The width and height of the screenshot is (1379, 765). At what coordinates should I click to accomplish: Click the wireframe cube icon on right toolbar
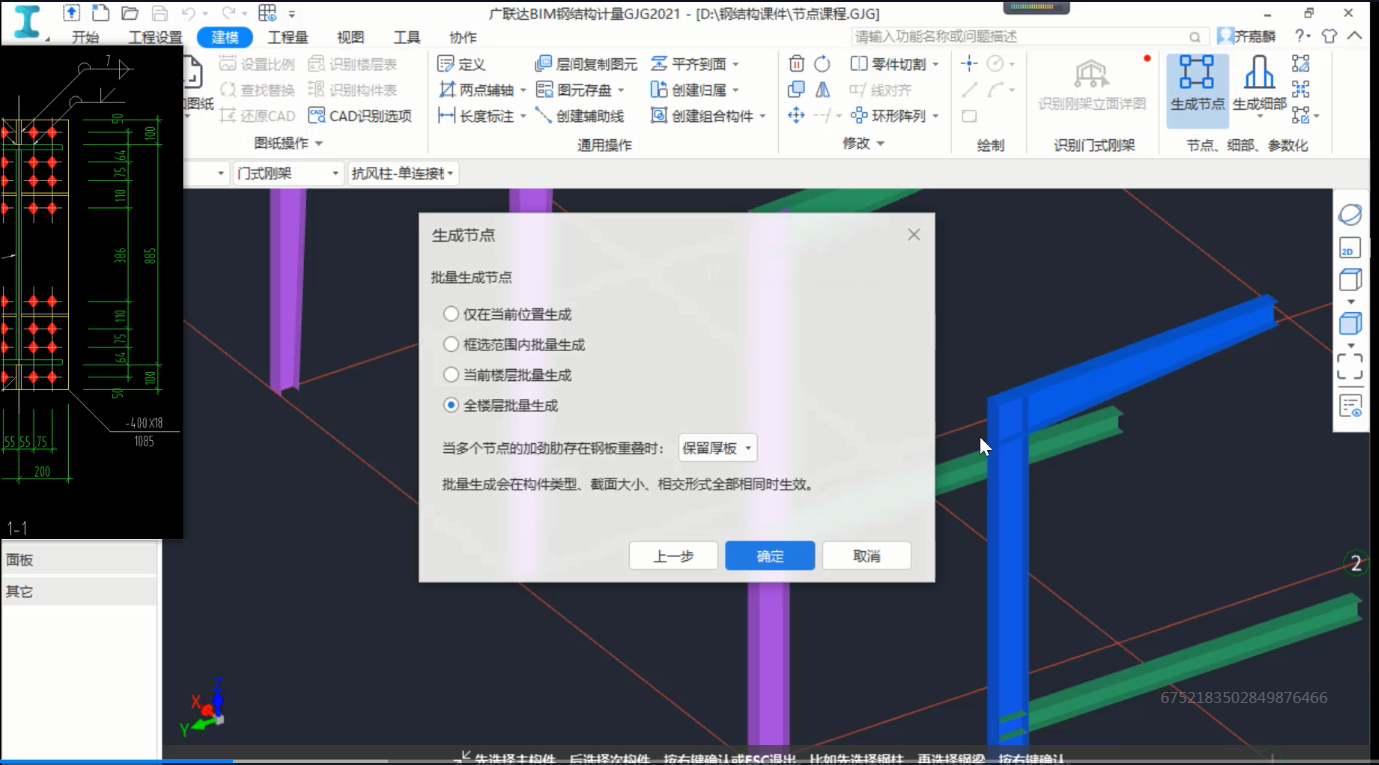(x=1350, y=280)
